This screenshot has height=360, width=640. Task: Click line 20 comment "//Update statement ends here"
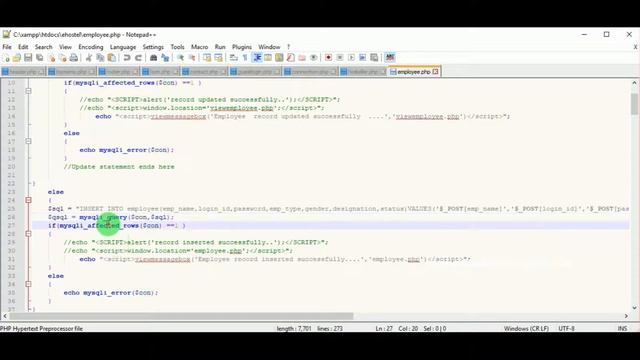(x=119, y=167)
